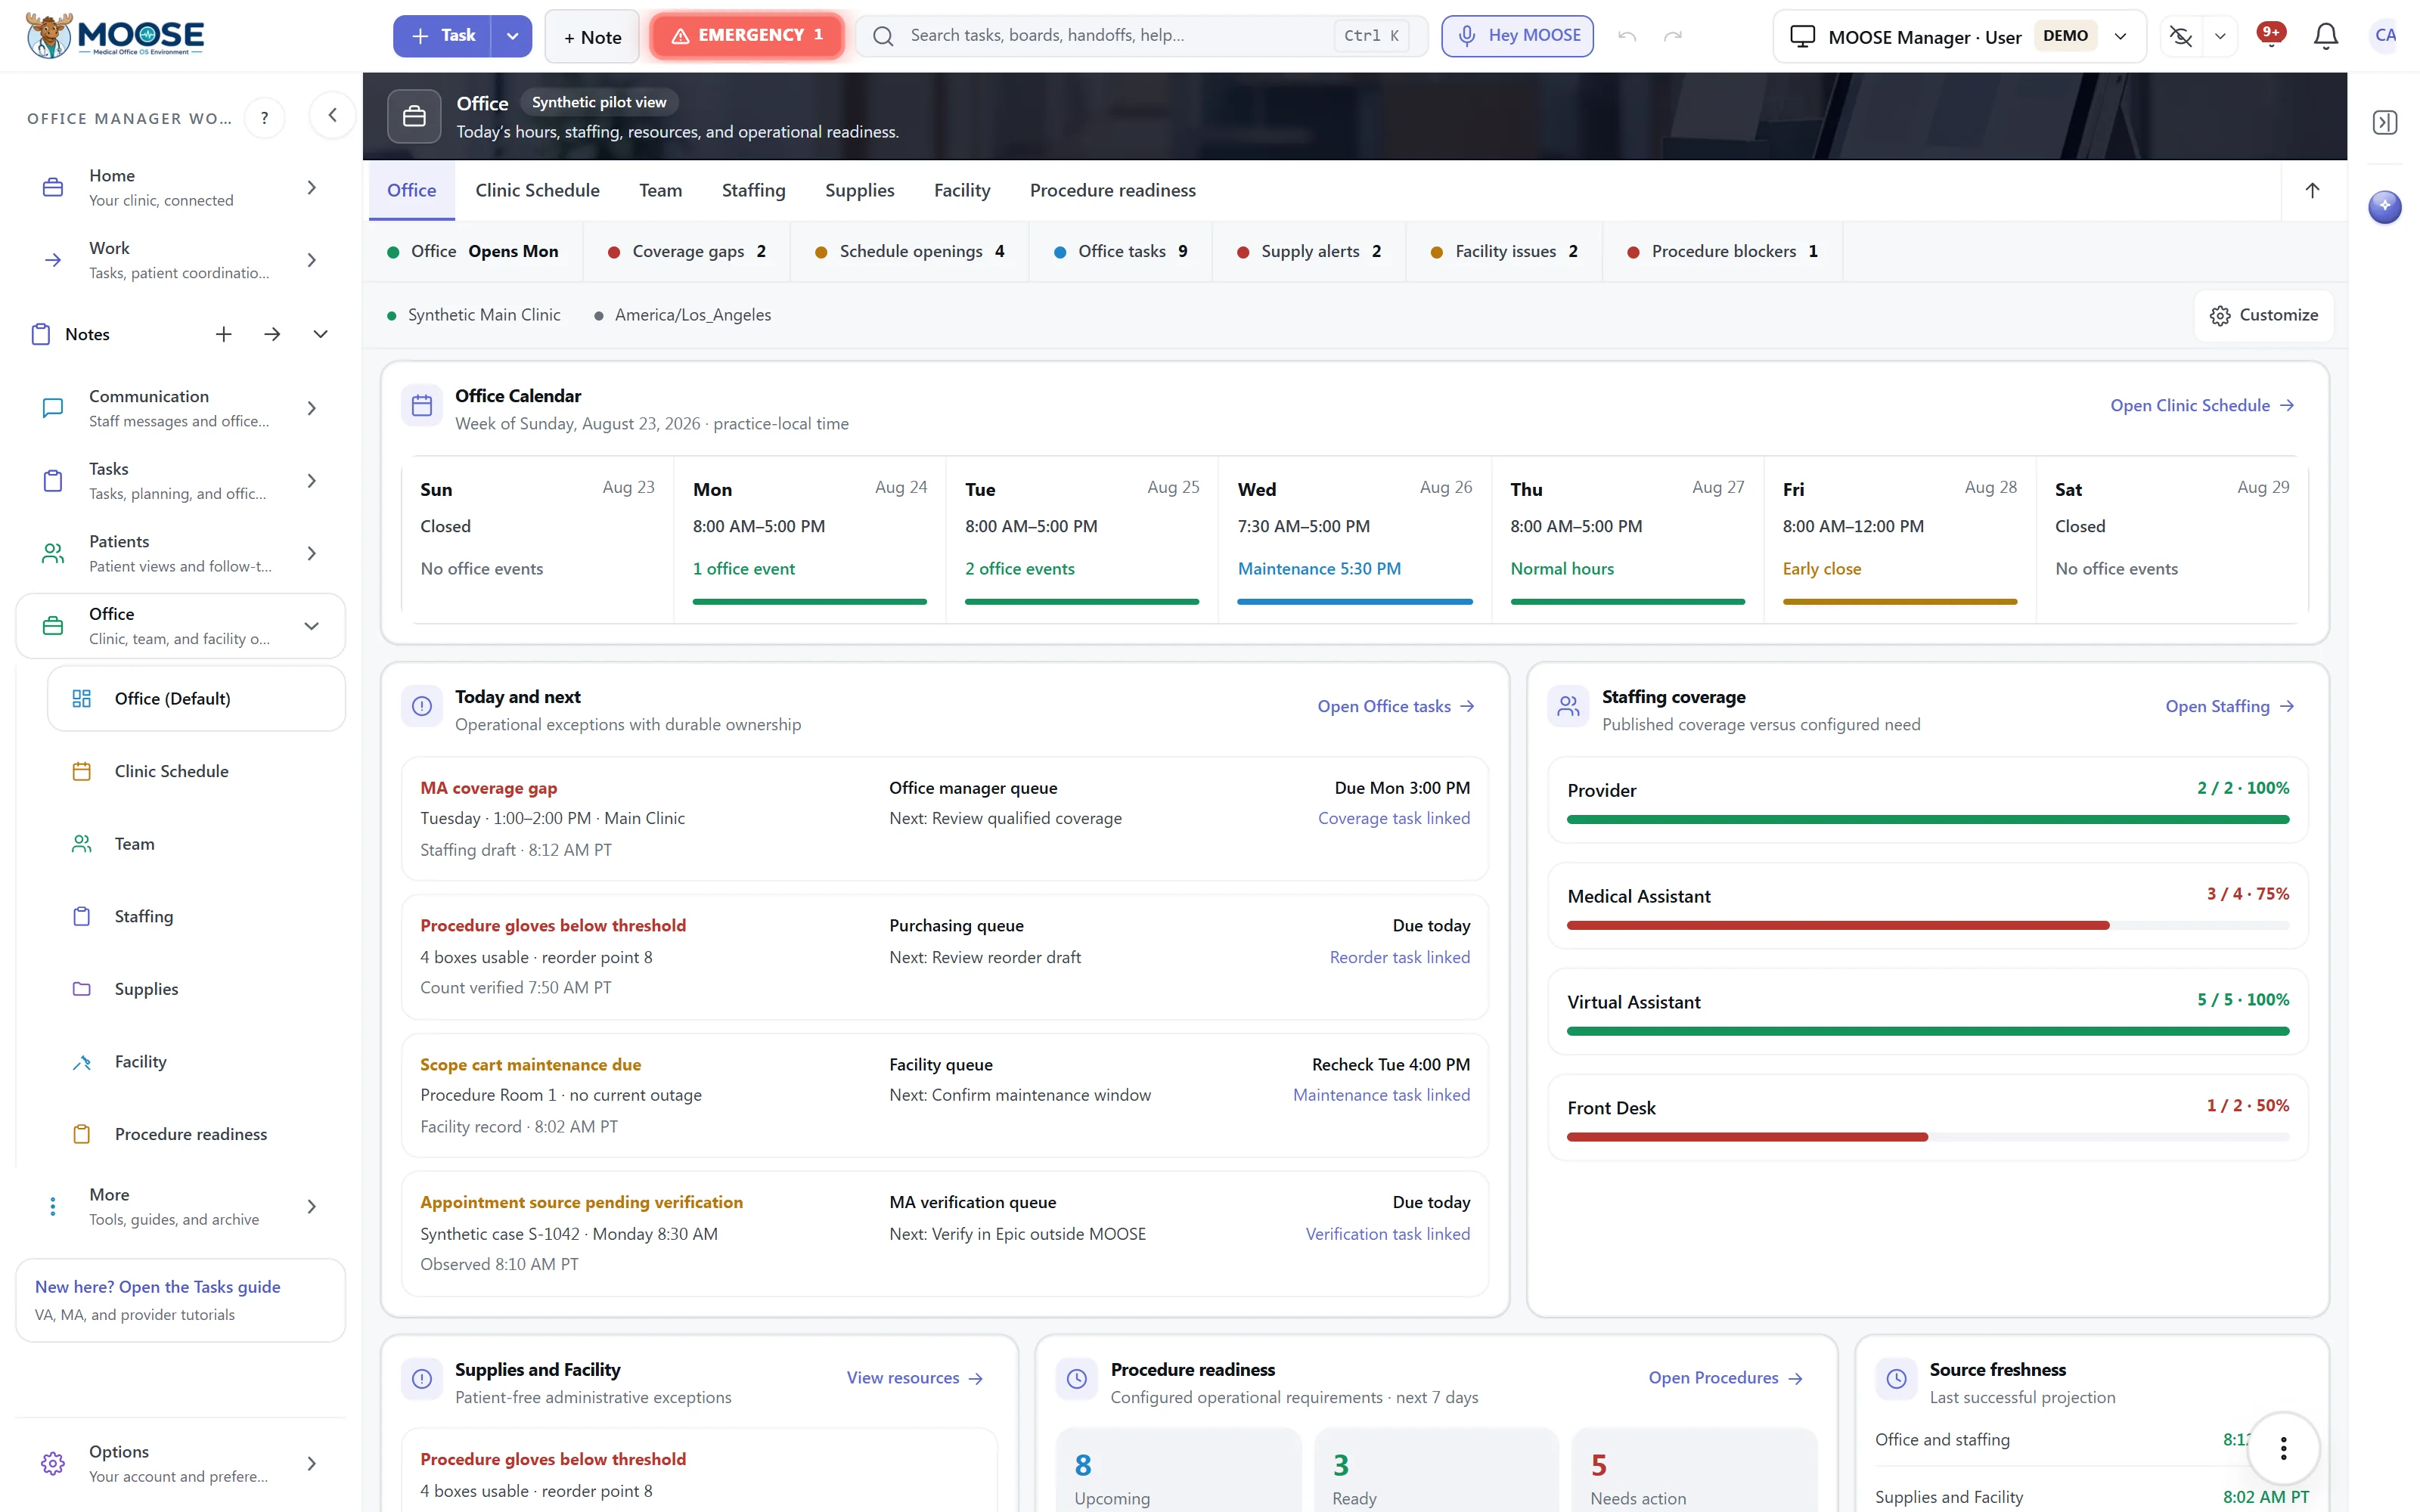Viewport: 2420px width, 1512px height.
Task: Open the Task button dropdown arrow
Action: [512, 36]
